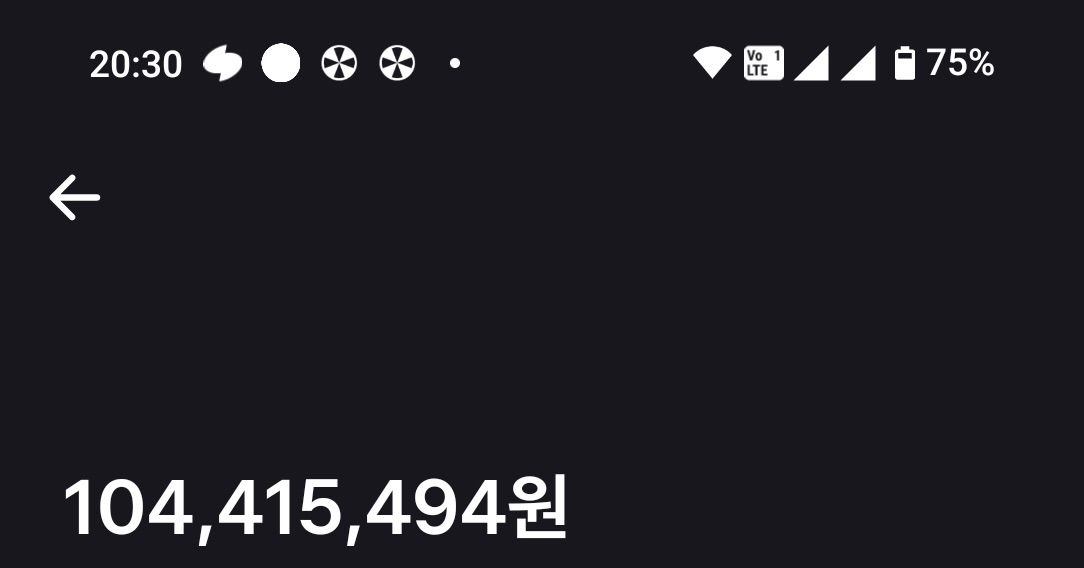The width and height of the screenshot is (1084, 568).
Task: Select the 104 millions part of balance
Action: [129, 508]
